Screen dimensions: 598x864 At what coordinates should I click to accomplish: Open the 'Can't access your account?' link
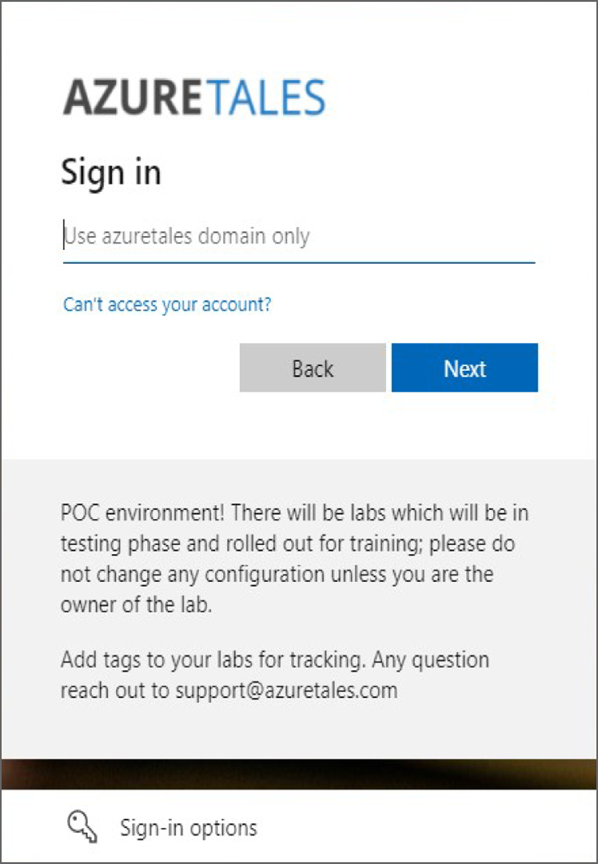point(167,304)
